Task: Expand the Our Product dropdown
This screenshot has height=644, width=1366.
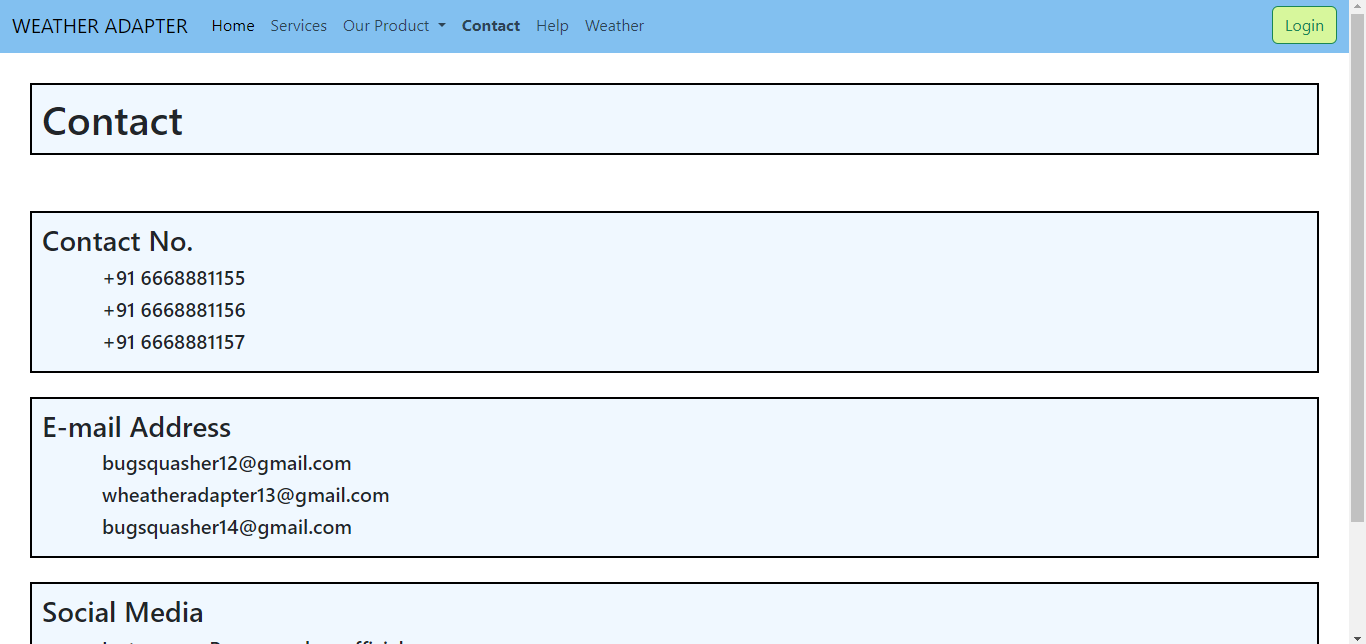Action: point(394,26)
